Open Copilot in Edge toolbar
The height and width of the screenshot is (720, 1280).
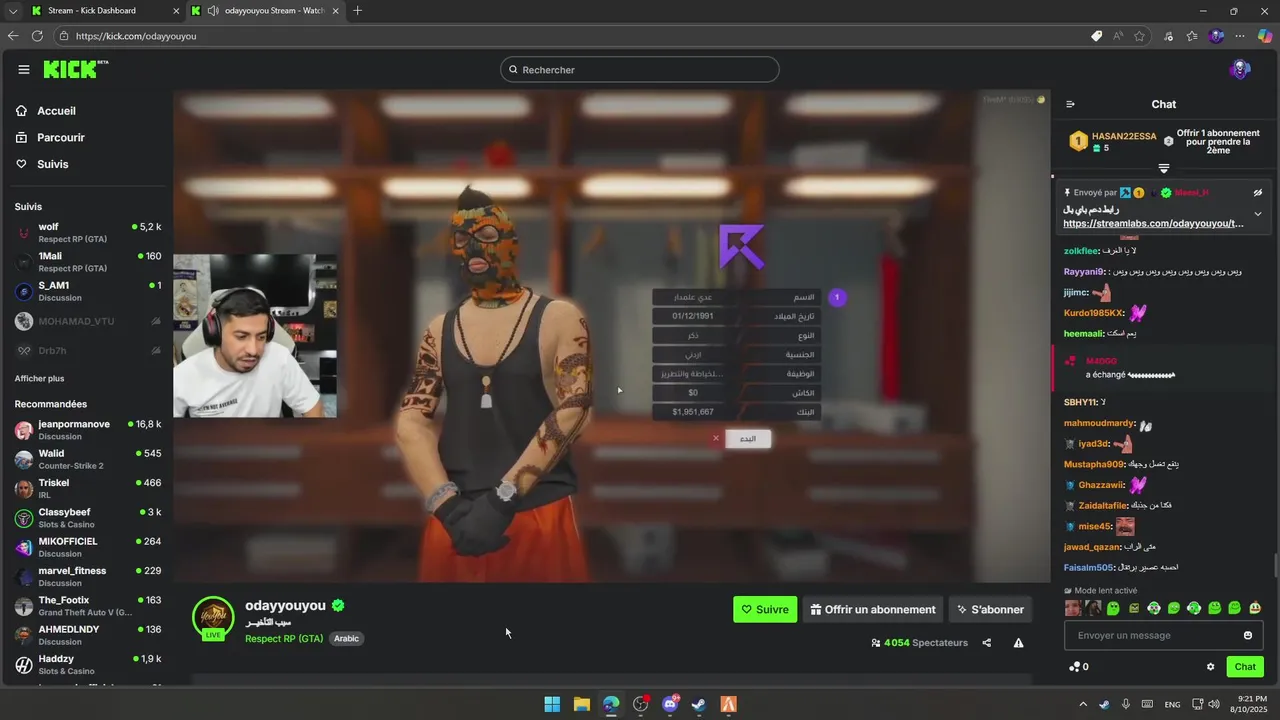coord(1265,36)
